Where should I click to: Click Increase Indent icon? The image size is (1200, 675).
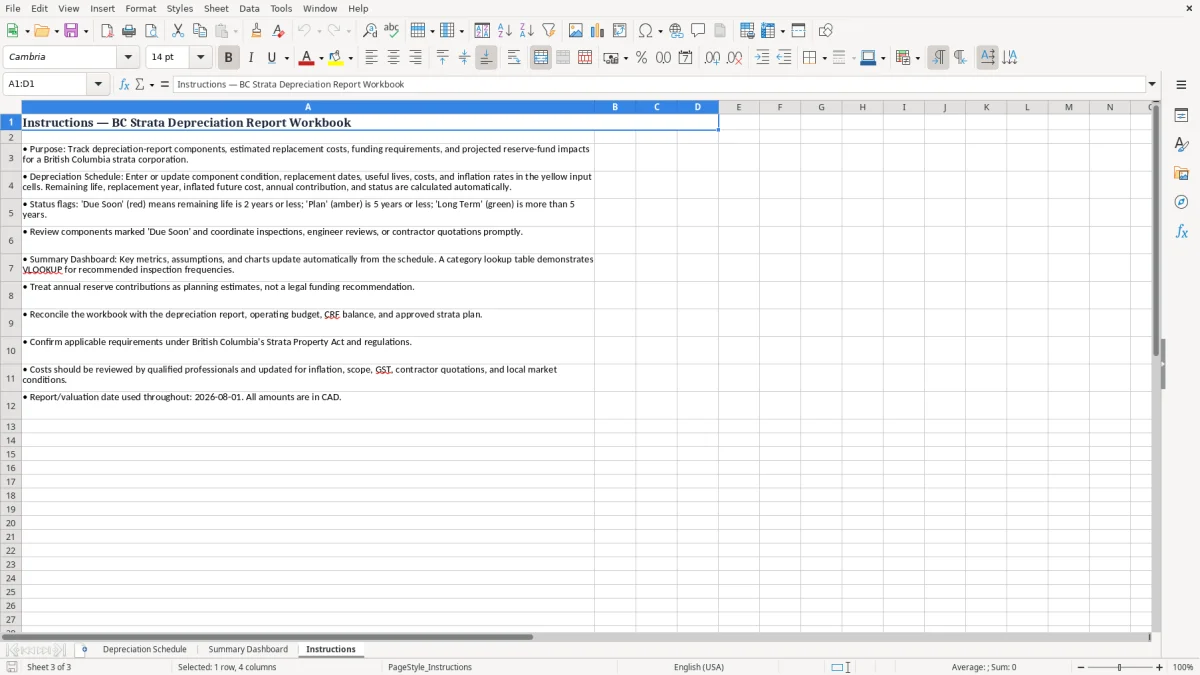tap(762, 58)
